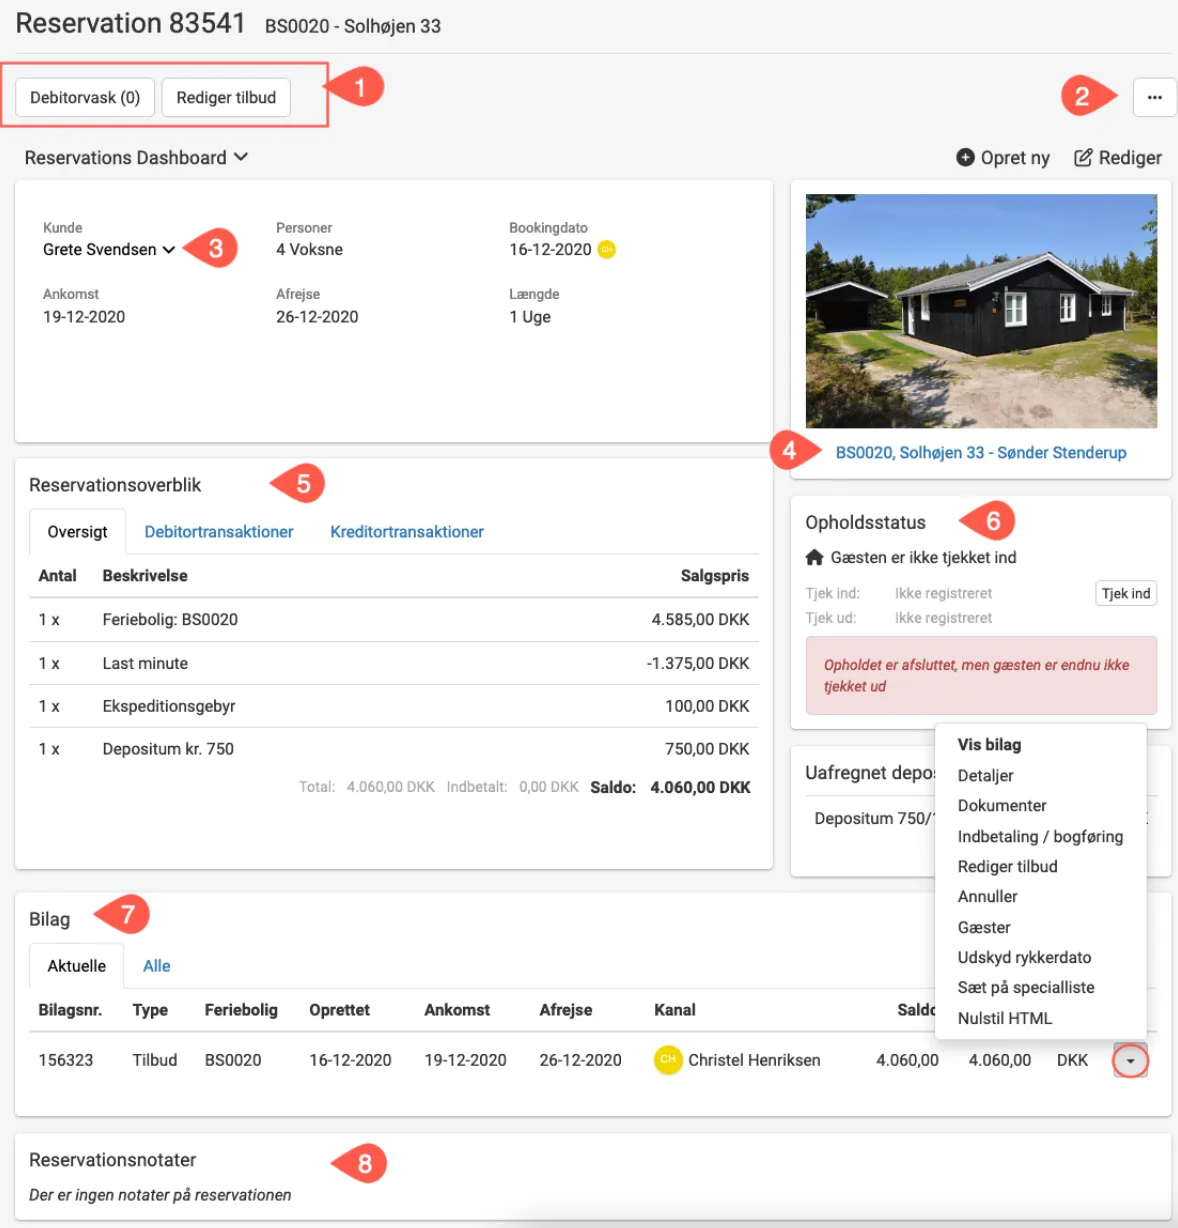The image size is (1178, 1228).
Task: Open the three-dots more options menu
Action: [x=1154, y=98]
